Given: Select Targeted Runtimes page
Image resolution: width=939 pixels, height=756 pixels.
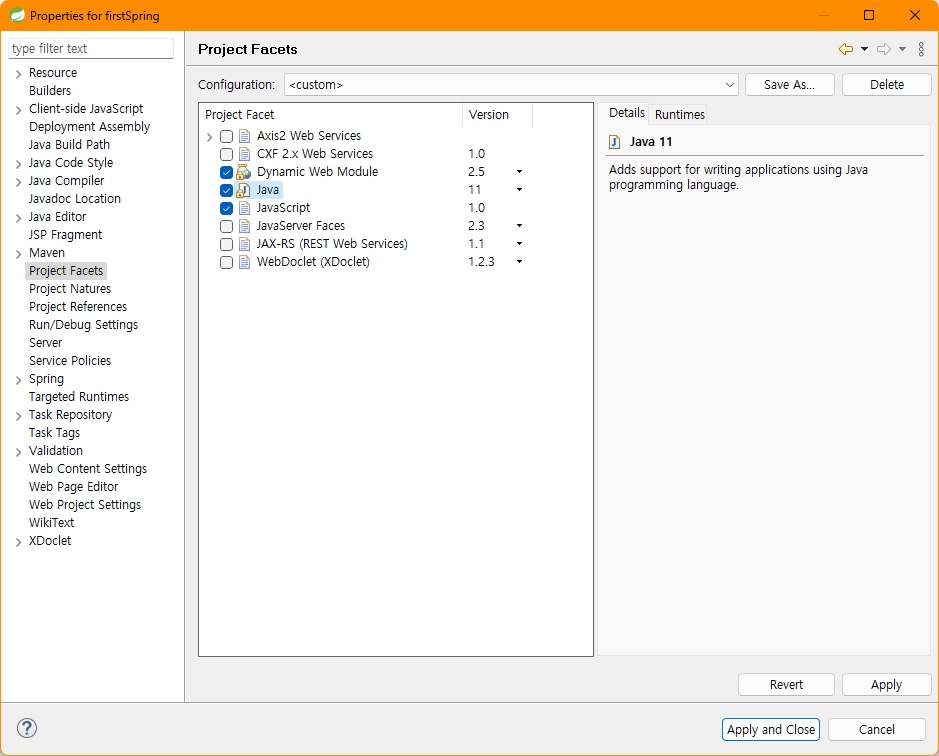Looking at the screenshot, I should pyautogui.click(x=78, y=397).
